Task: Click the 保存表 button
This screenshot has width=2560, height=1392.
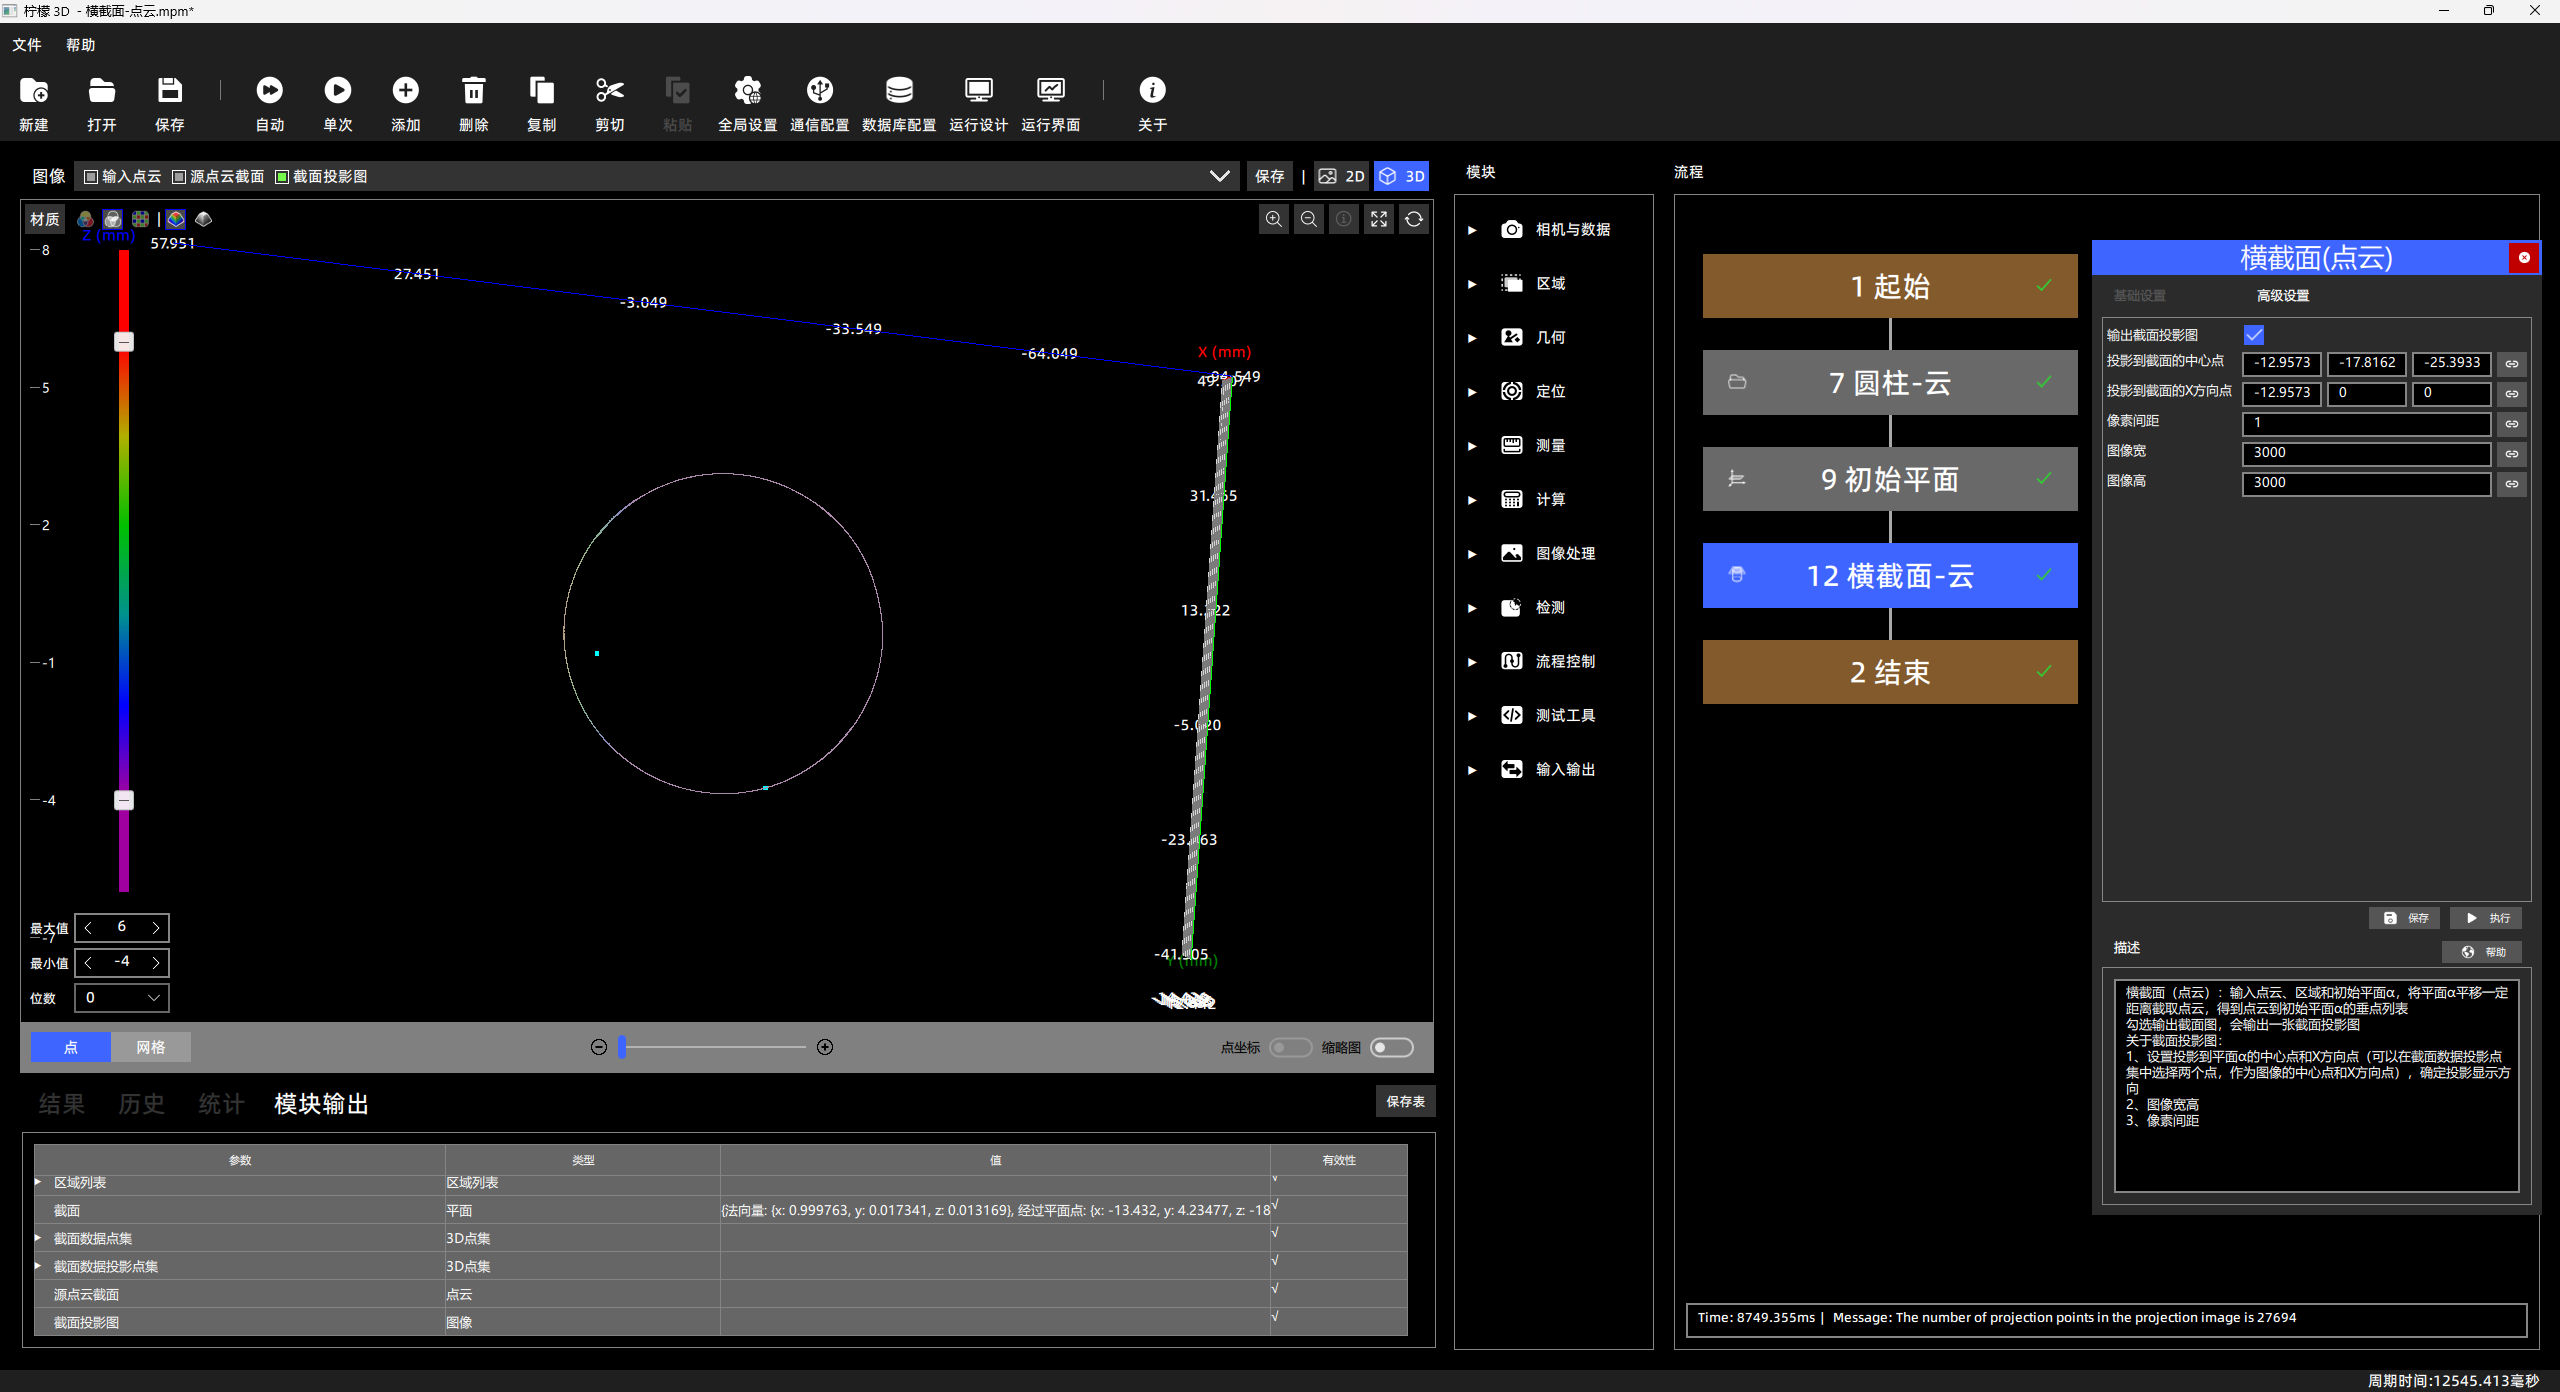Action: click(1406, 1101)
